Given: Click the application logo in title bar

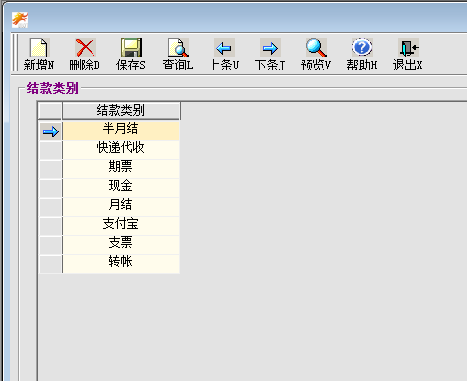Looking at the screenshot, I should (20, 20).
